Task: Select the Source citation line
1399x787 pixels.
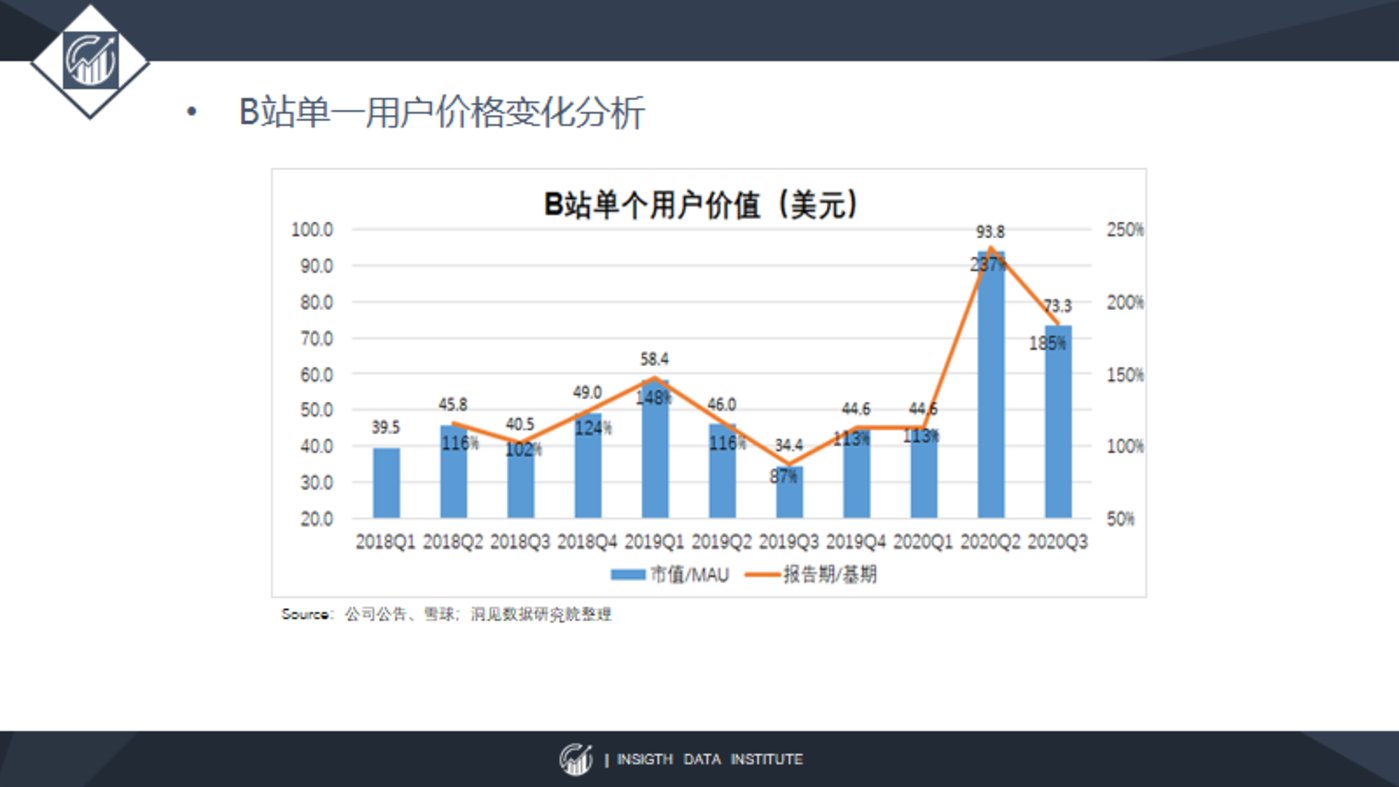Action: tap(446, 614)
